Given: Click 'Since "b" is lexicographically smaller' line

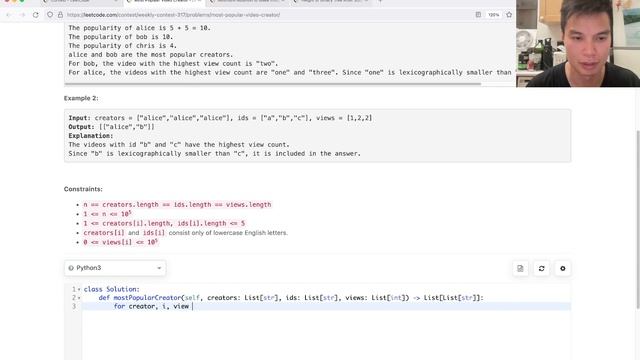Looking at the screenshot, I should click(x=214, y=154).
